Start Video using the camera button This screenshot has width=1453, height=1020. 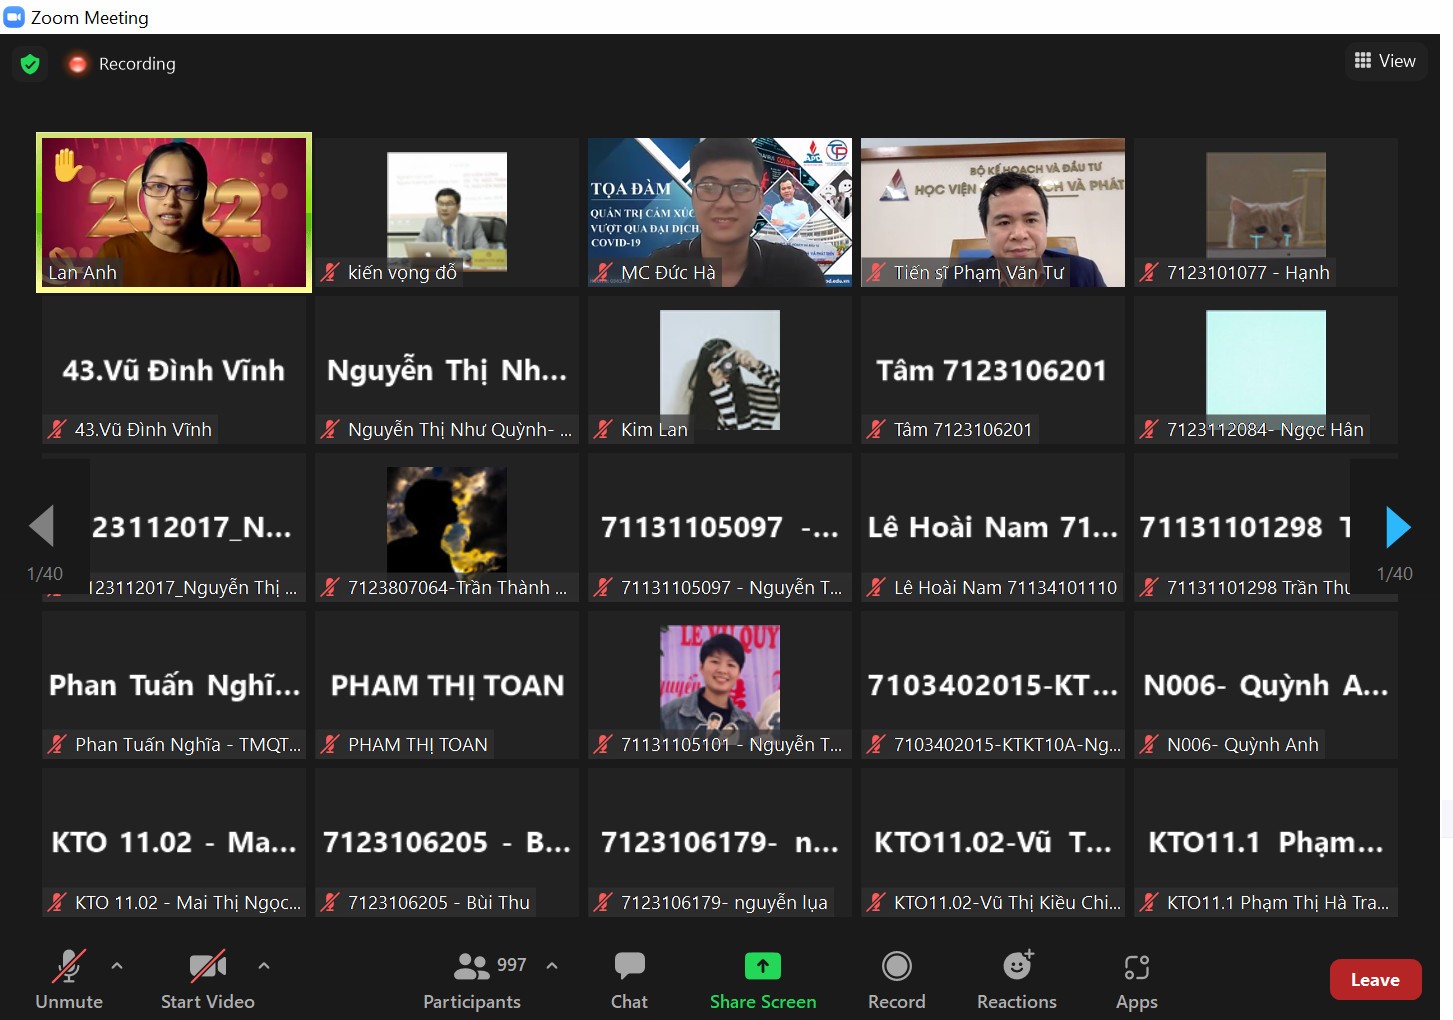[207, 980]
